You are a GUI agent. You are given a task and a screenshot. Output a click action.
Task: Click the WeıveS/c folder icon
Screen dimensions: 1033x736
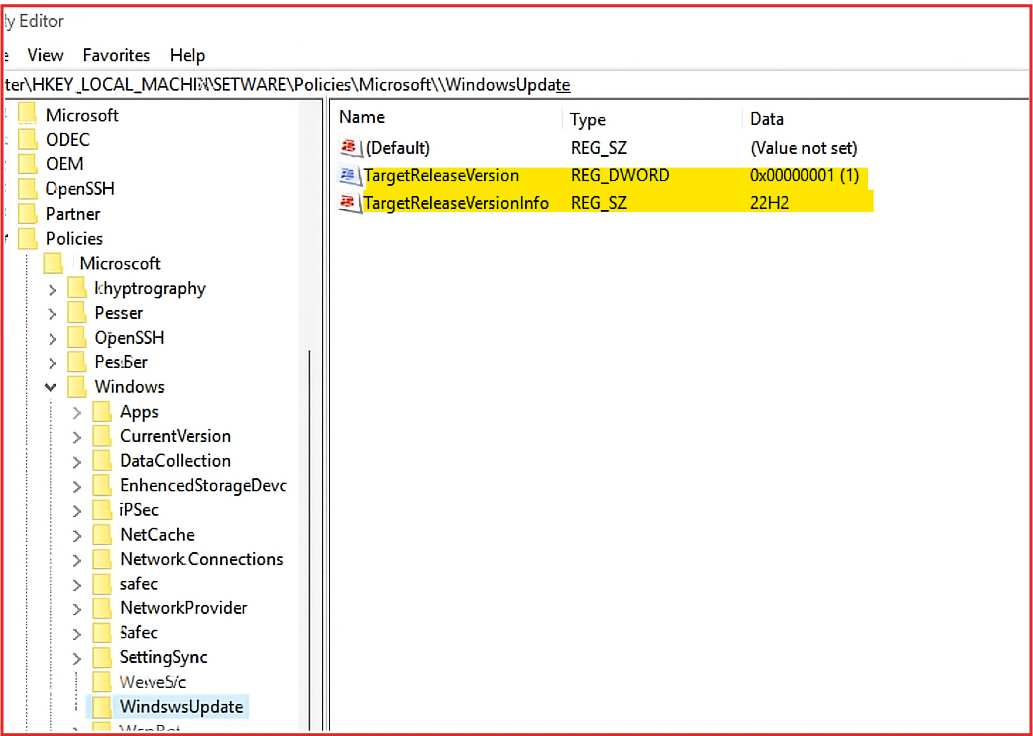pos(102,681)
